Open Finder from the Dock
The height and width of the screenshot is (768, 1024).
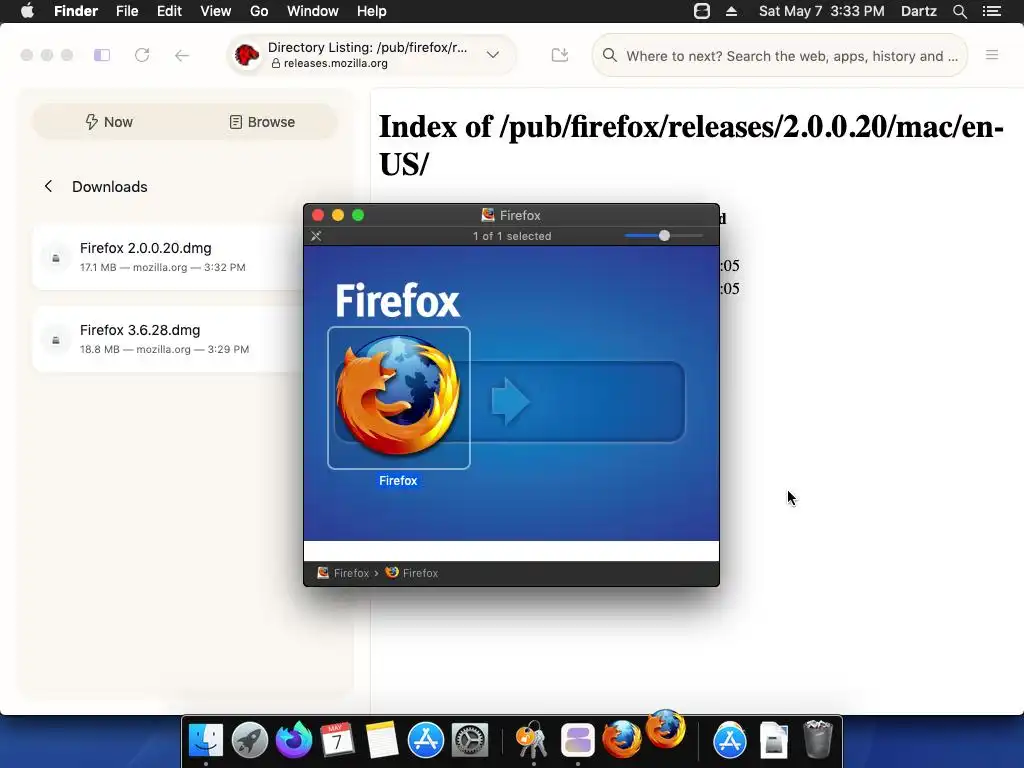(x=206, y=741)
